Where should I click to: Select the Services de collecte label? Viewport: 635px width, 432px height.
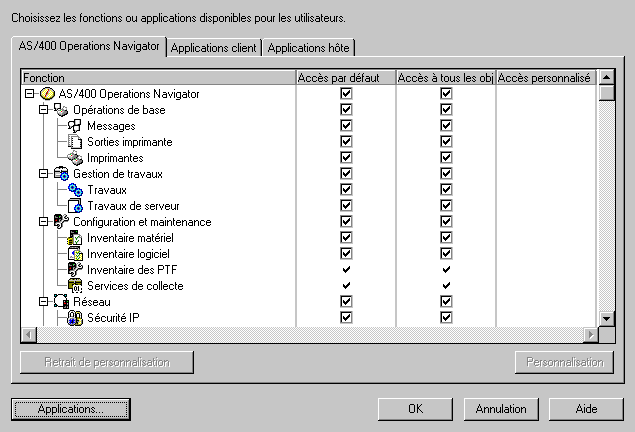pyautogui.click(x=135, y=286)
